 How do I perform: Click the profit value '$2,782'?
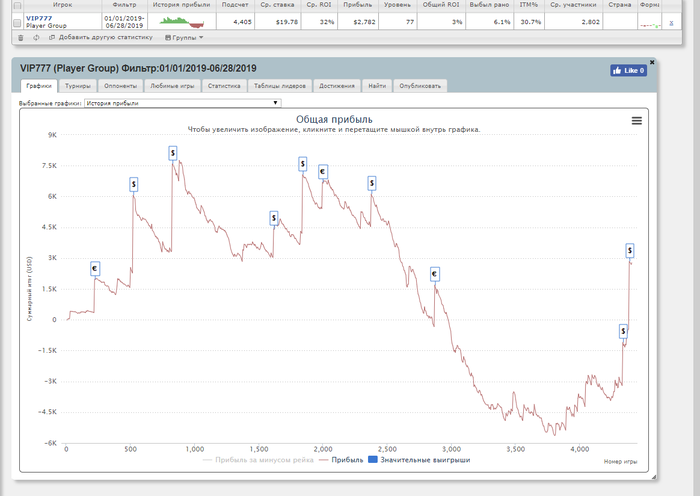pos(364,22)
